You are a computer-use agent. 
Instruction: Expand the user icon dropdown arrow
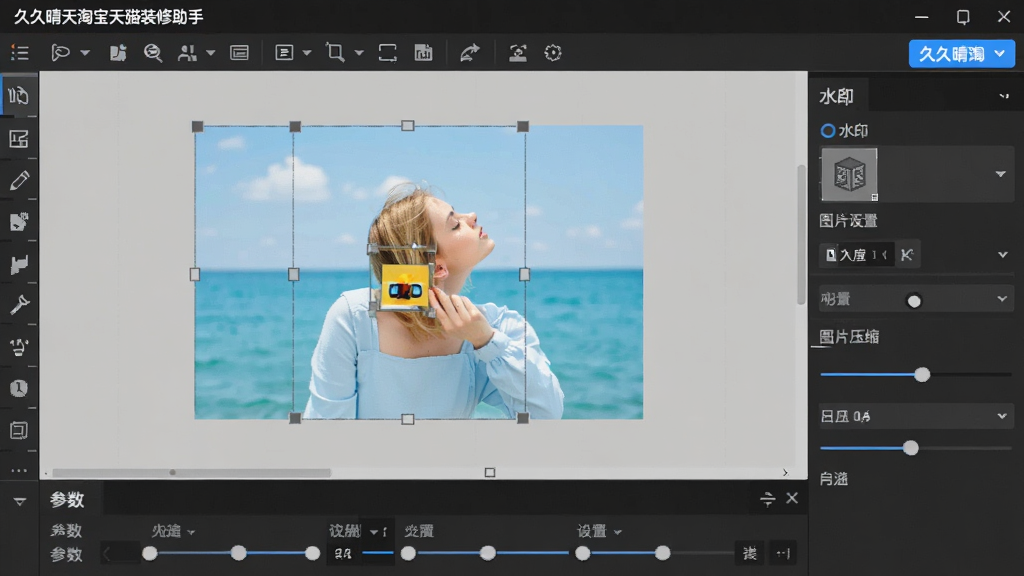tap(210, 53)
